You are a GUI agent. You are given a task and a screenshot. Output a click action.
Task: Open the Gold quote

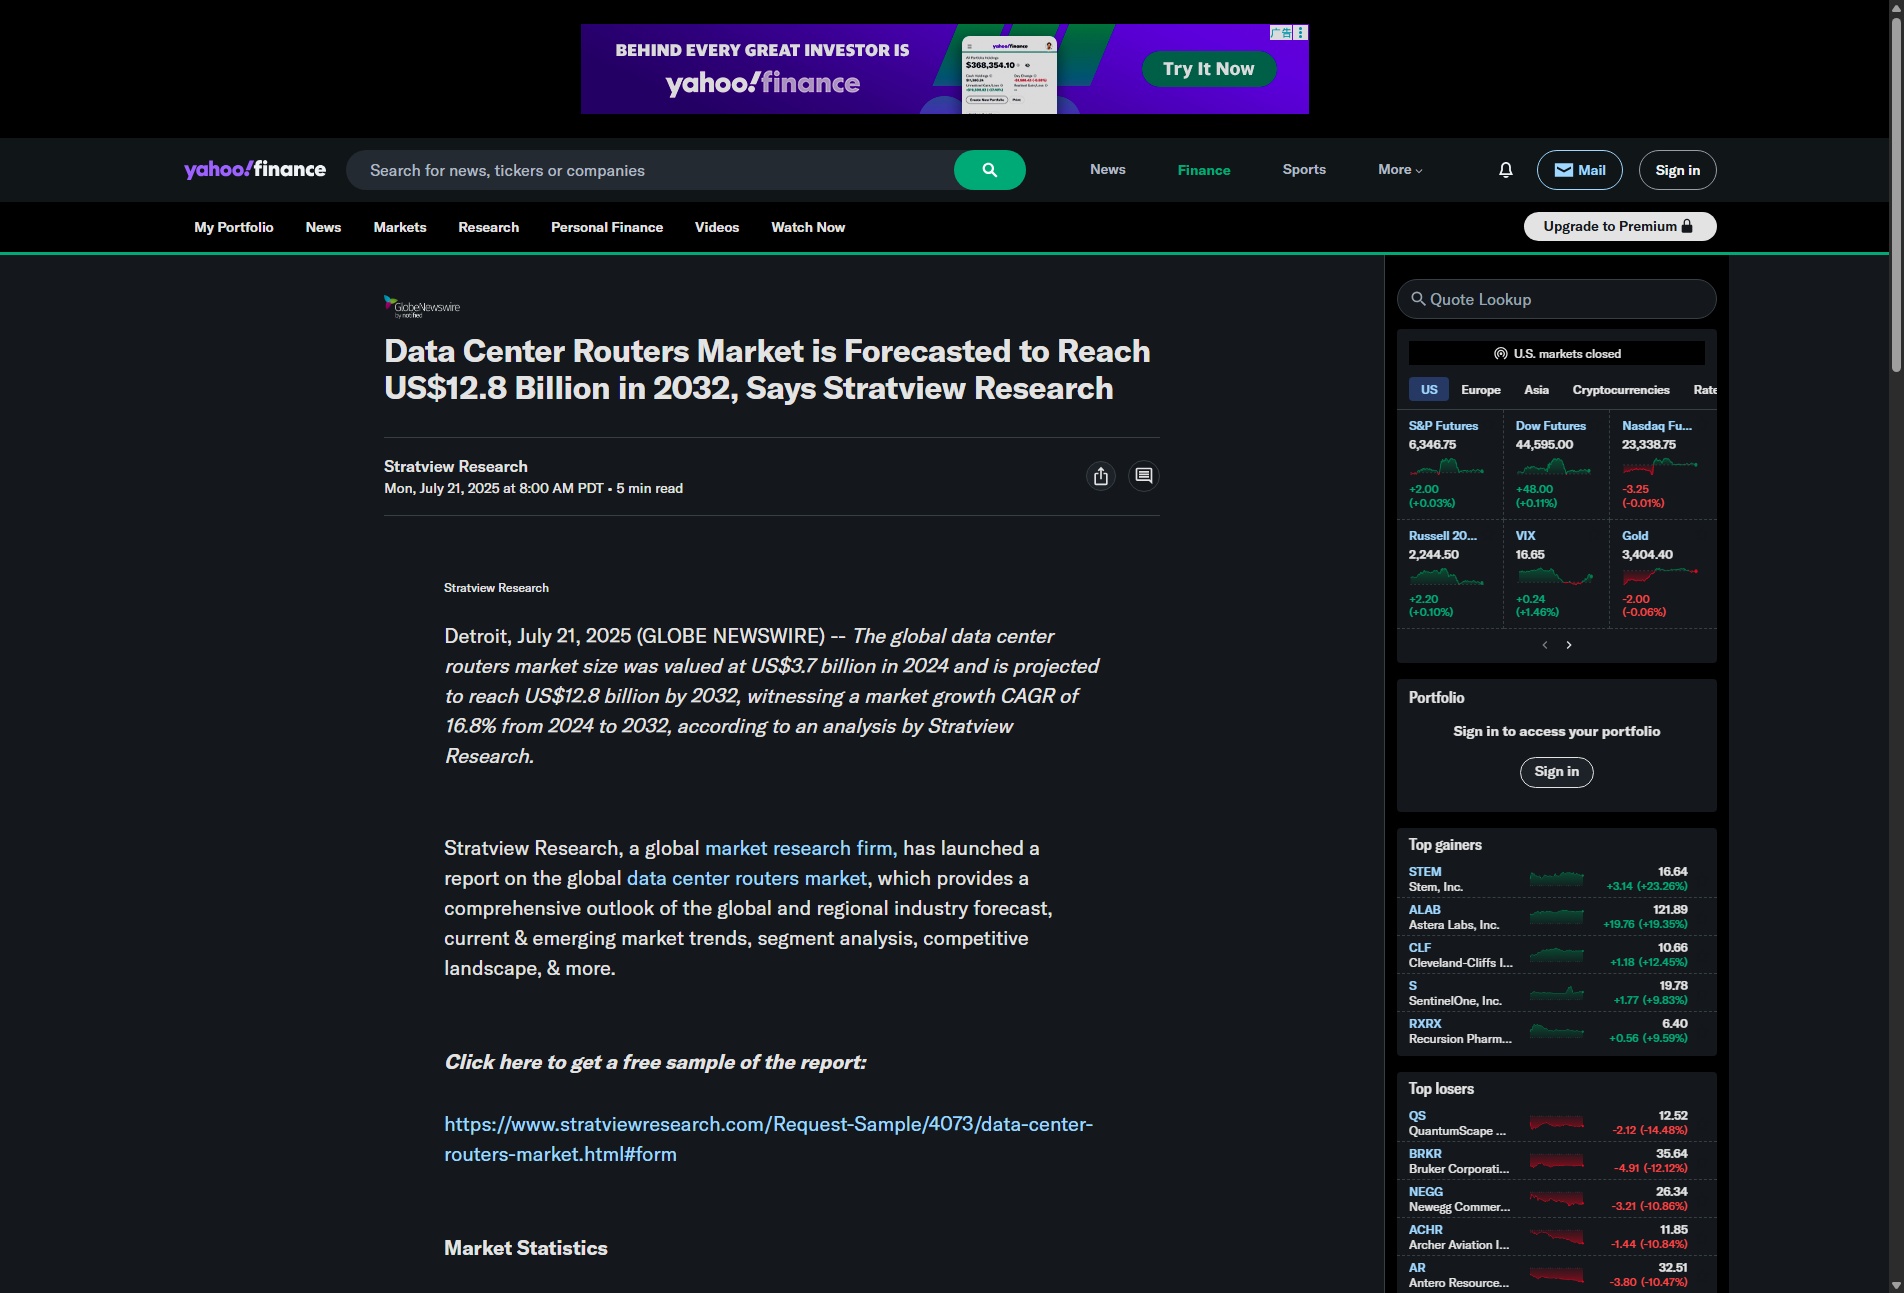[x=1635, y=536]
